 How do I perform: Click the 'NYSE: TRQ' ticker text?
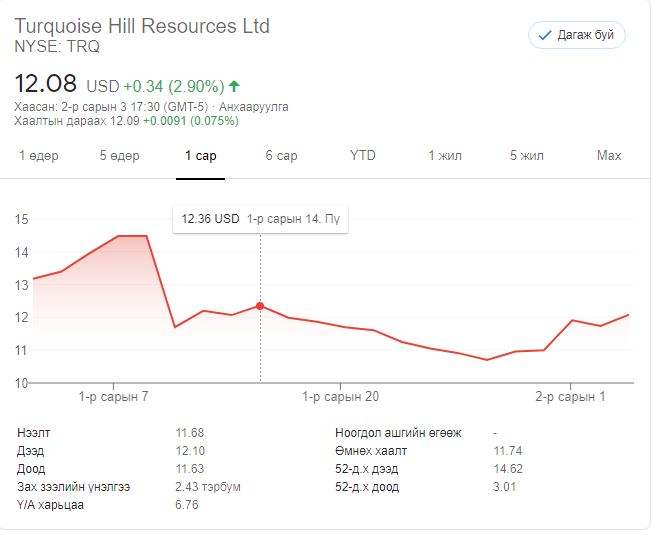[57, 47]
